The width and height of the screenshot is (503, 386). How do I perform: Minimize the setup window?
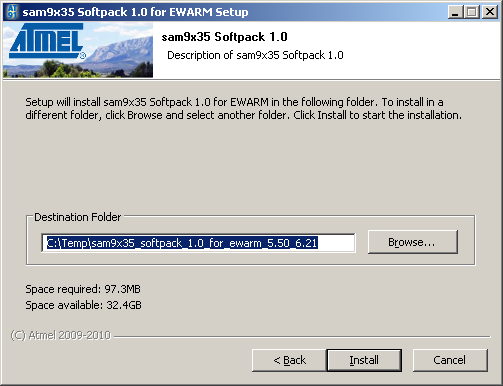tap(455, 12)
